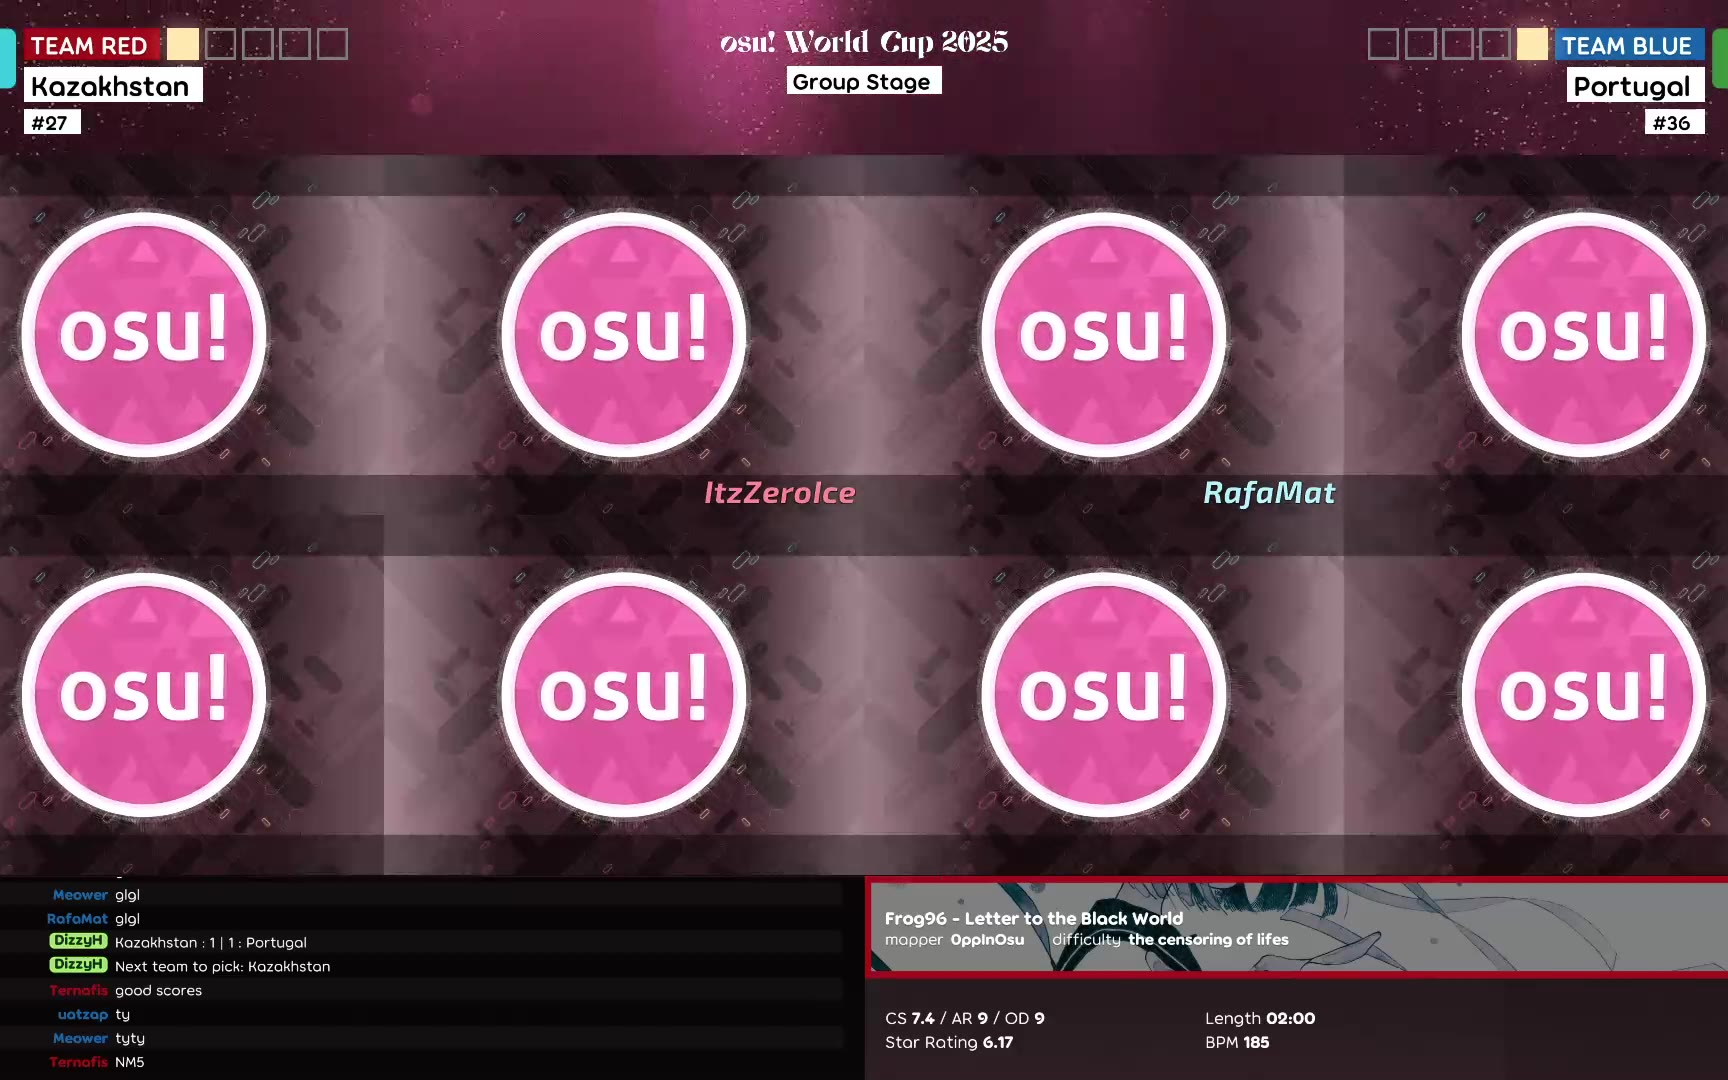Click the top-right osu! logo
The height and width of the screenshot is (1080, 1728).
[x=1584, y=334]
